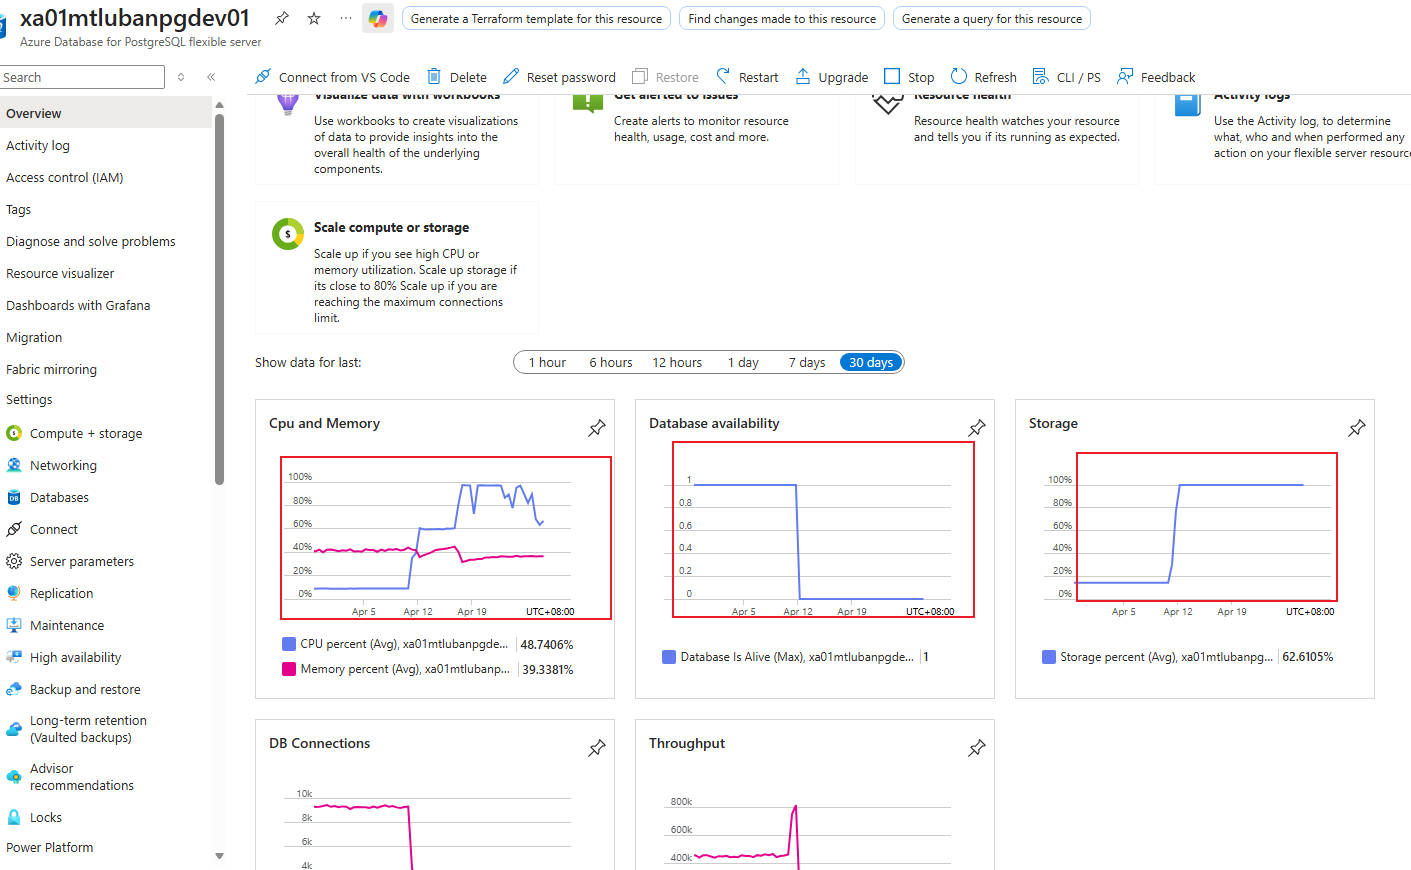Click the sidebar vertical scrollbar

[219, 298]
